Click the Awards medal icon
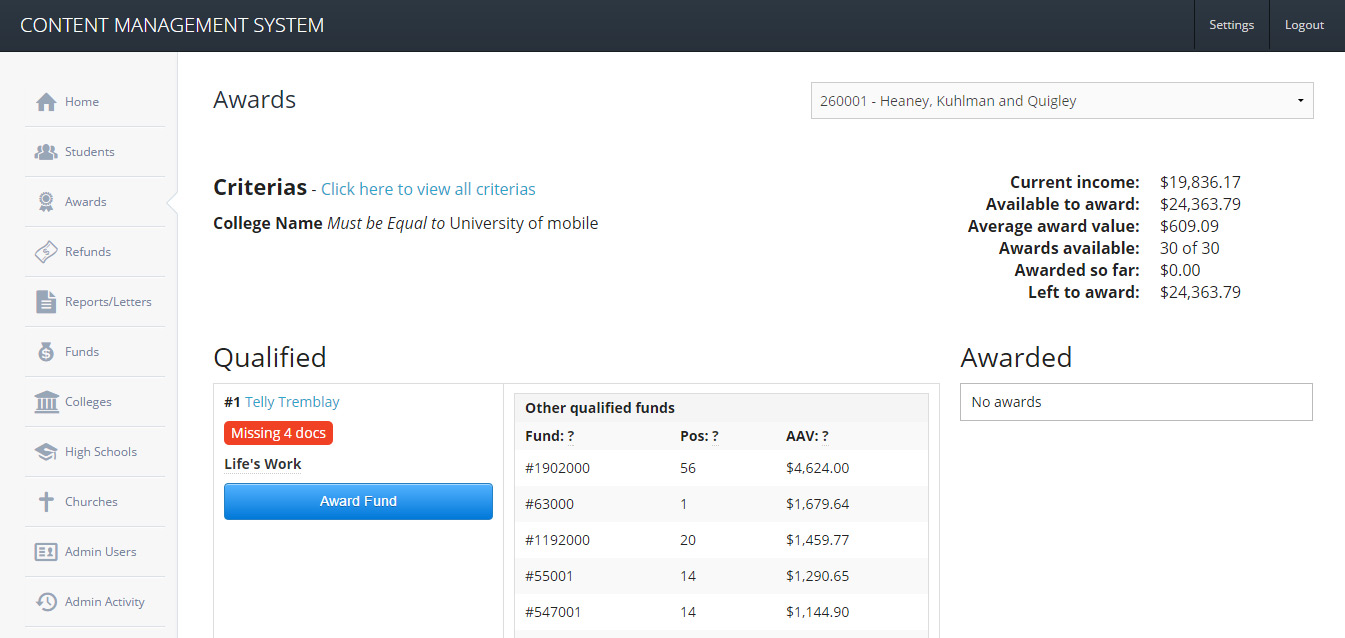This screenshot has height=638, width=1345. point(46,201)
